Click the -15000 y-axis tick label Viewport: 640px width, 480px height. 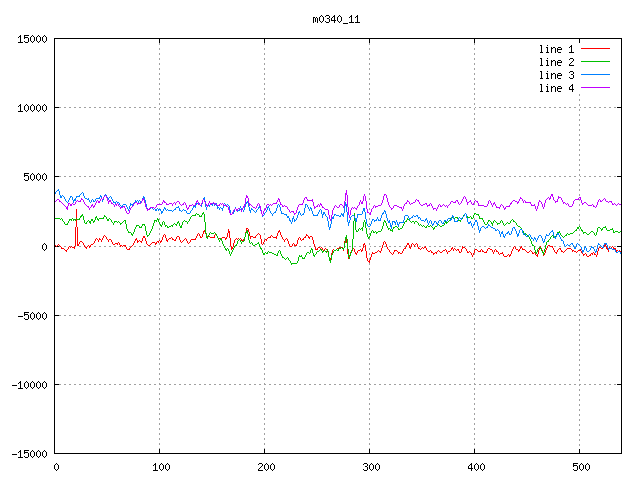(x=29, y=453)
